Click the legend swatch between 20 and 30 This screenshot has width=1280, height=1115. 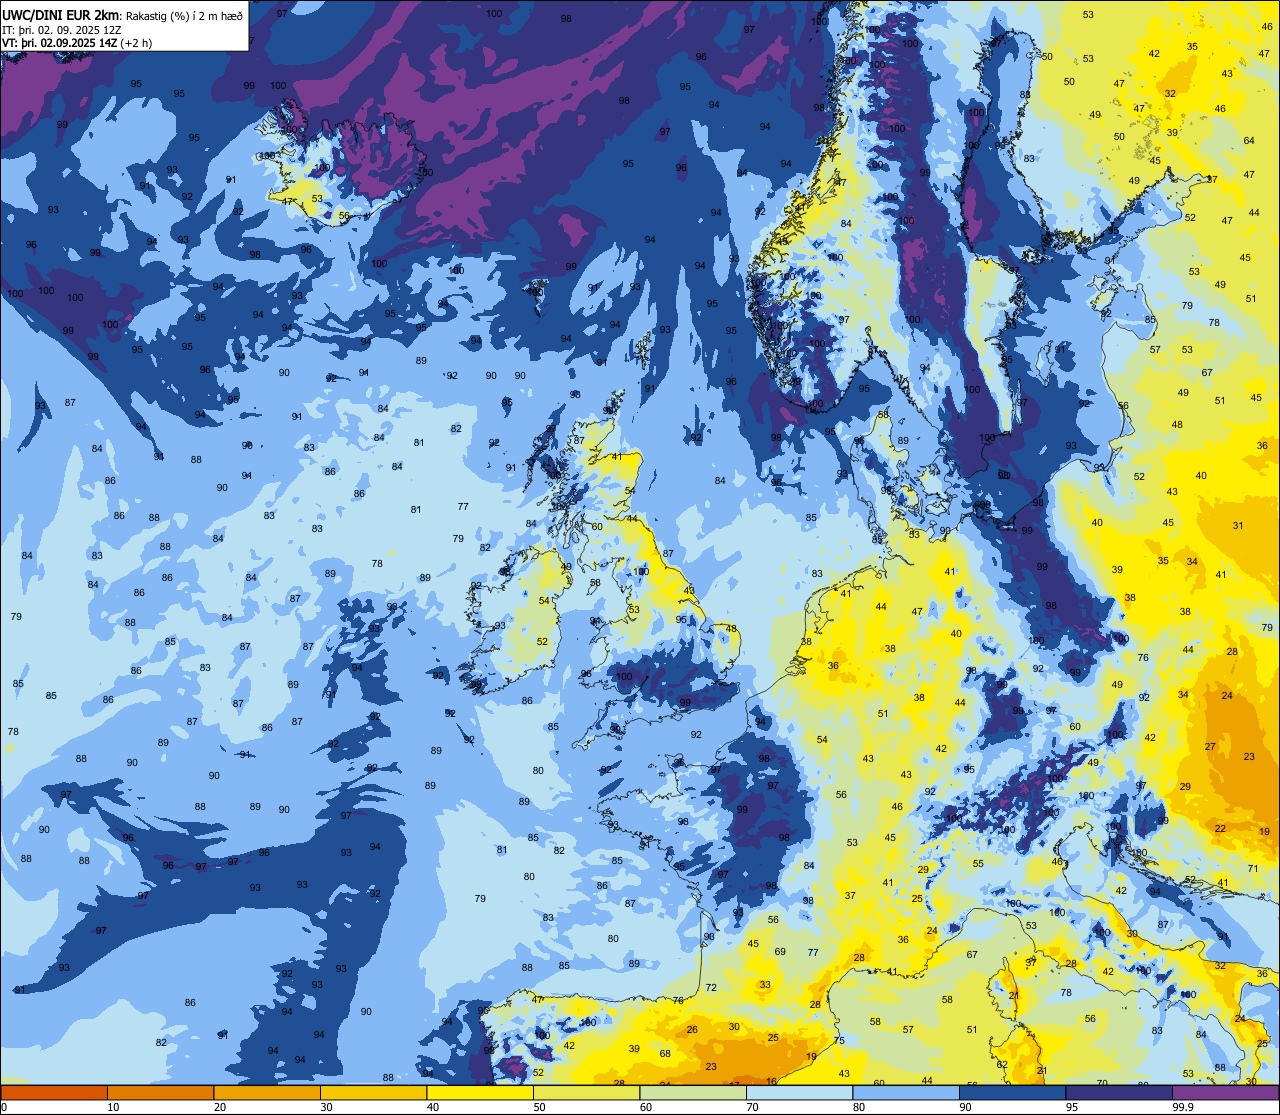pyautogui.click(x=267, y=1092)
